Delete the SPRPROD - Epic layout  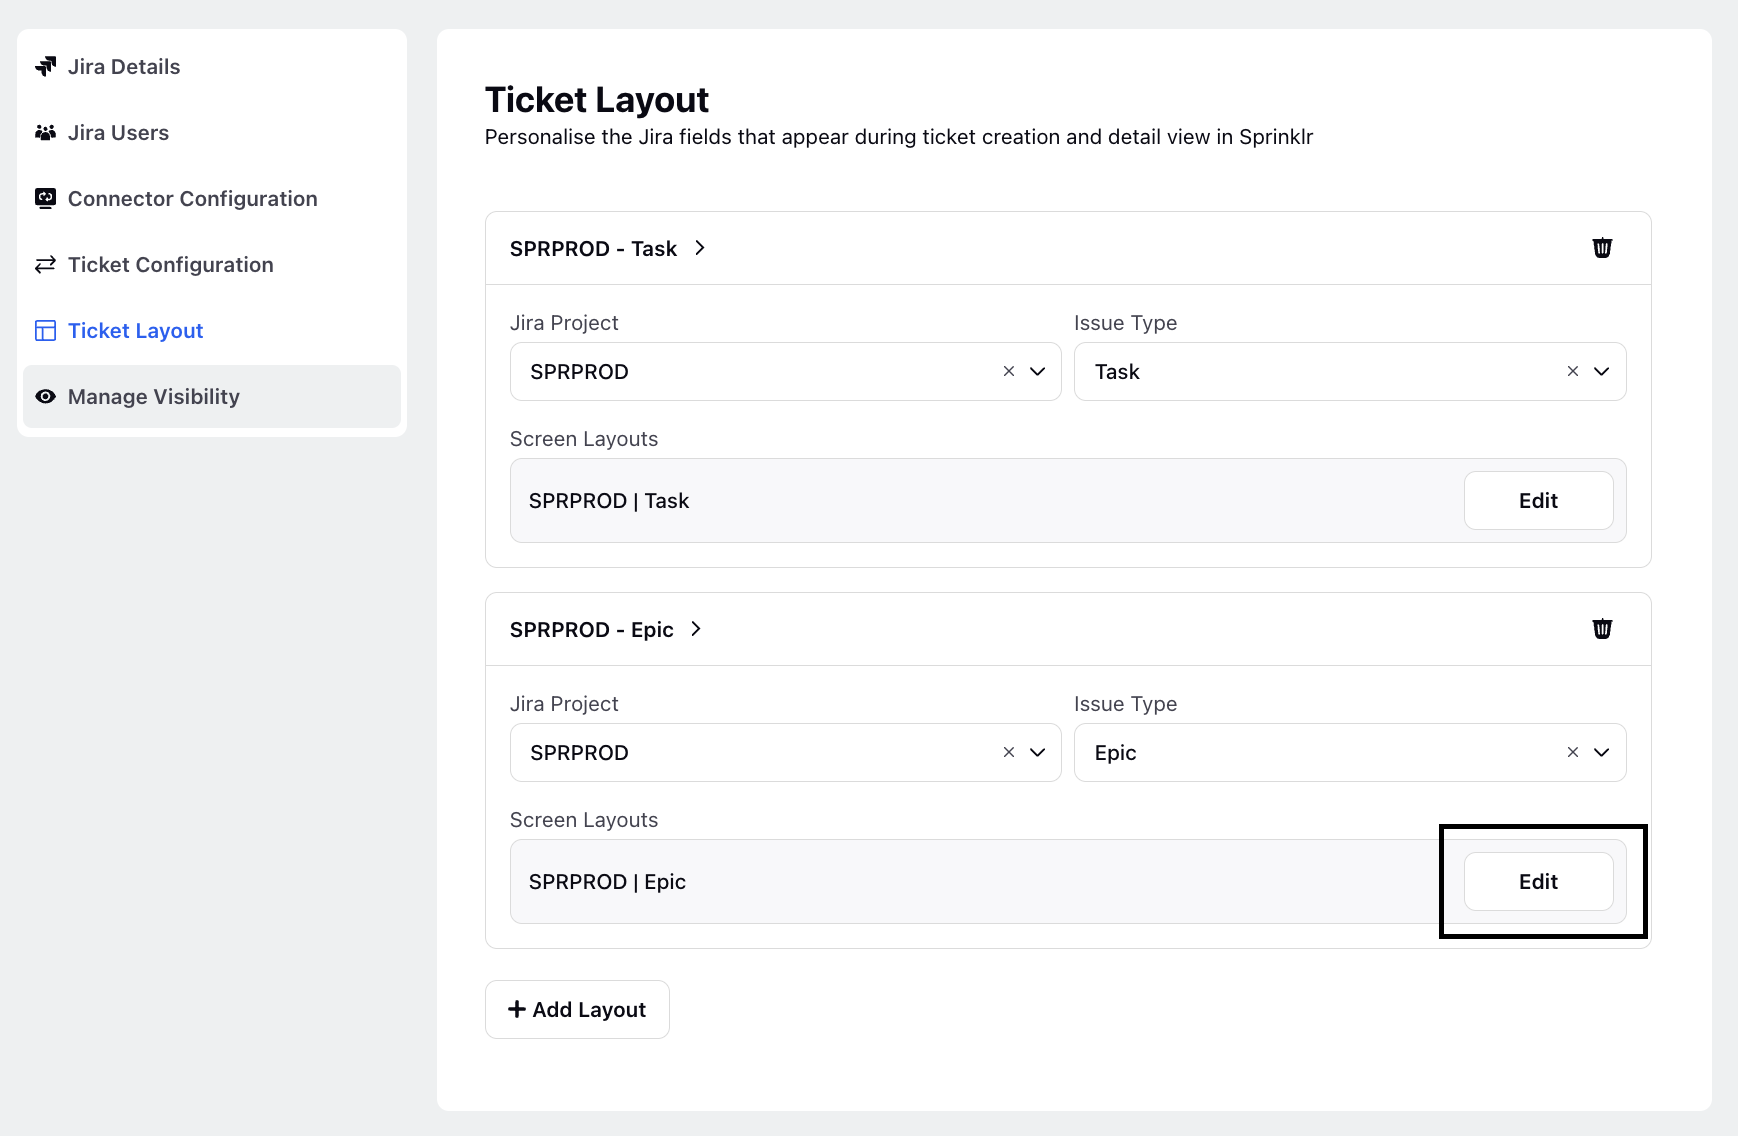click(1602, 629)
